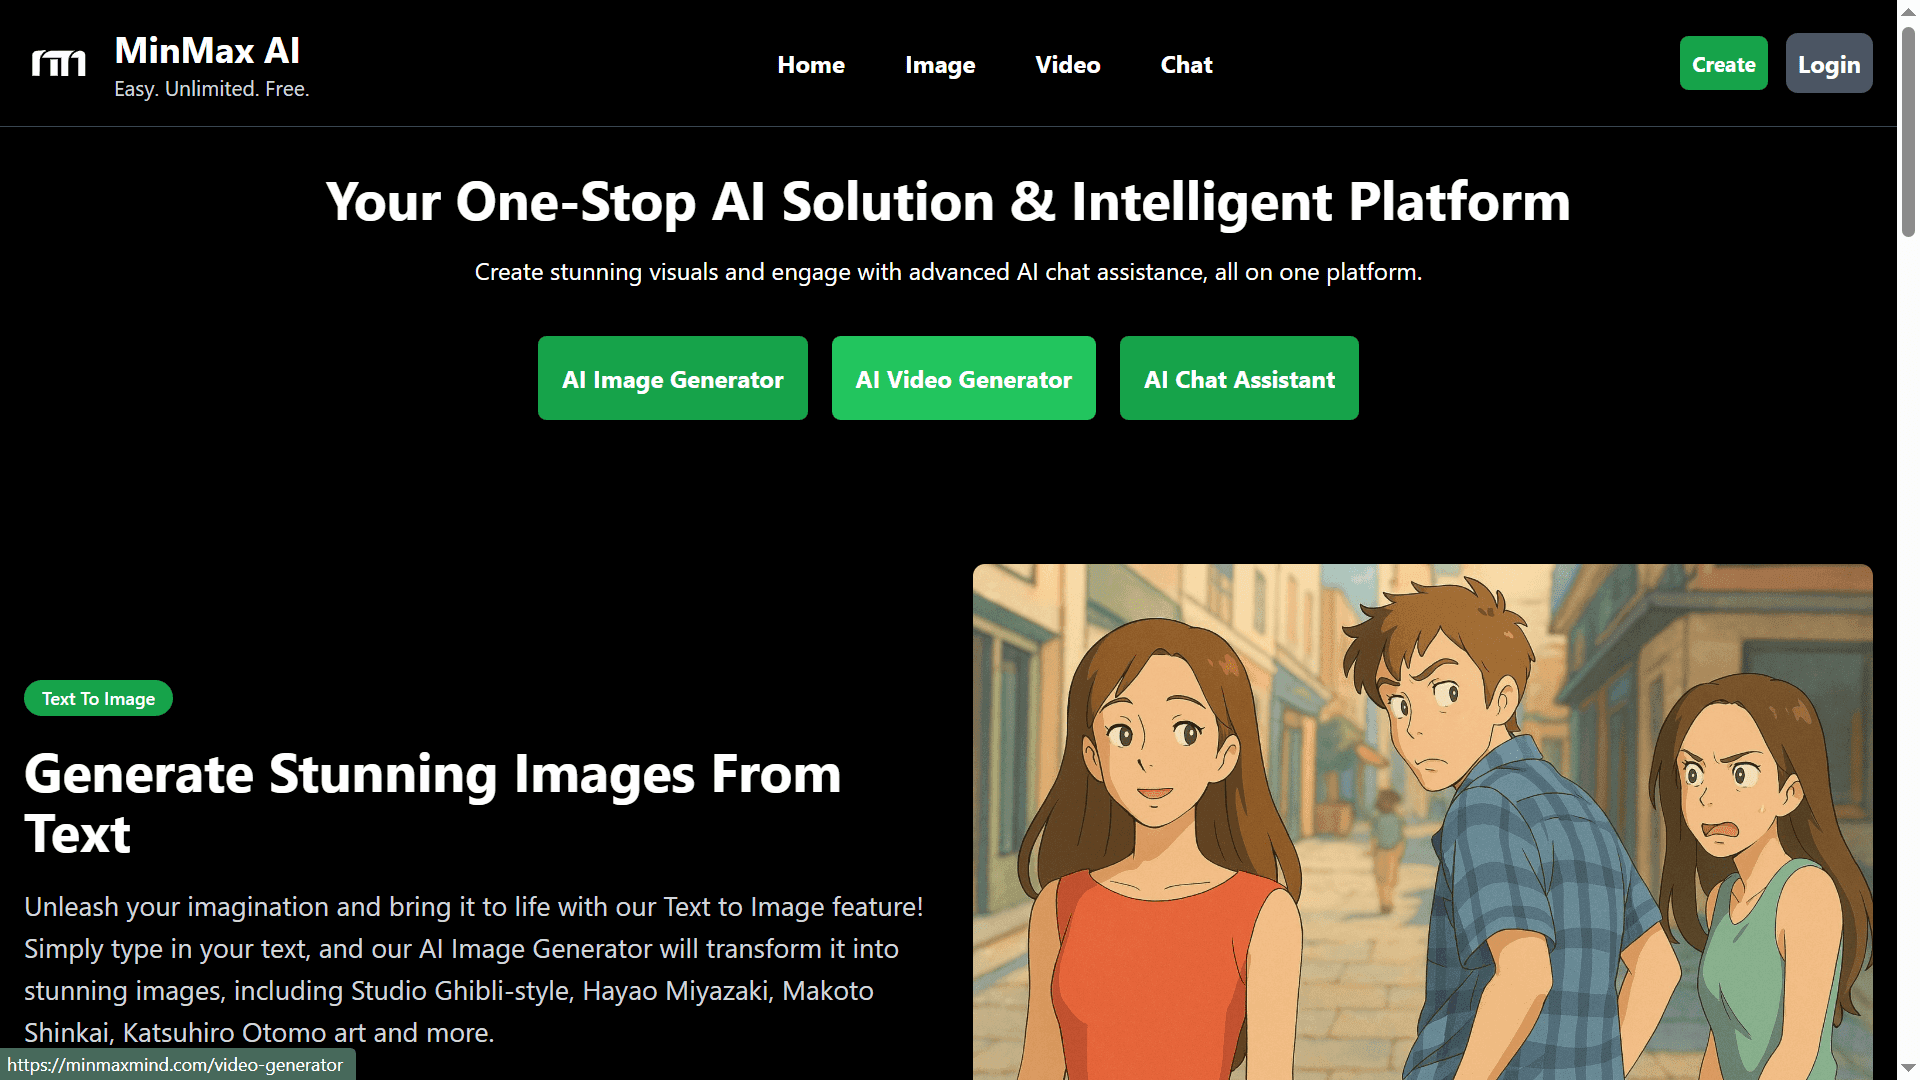This screenshot has height=1080, width=1920.
Task: Open the Image navigation item
Action: click(939, 64)
